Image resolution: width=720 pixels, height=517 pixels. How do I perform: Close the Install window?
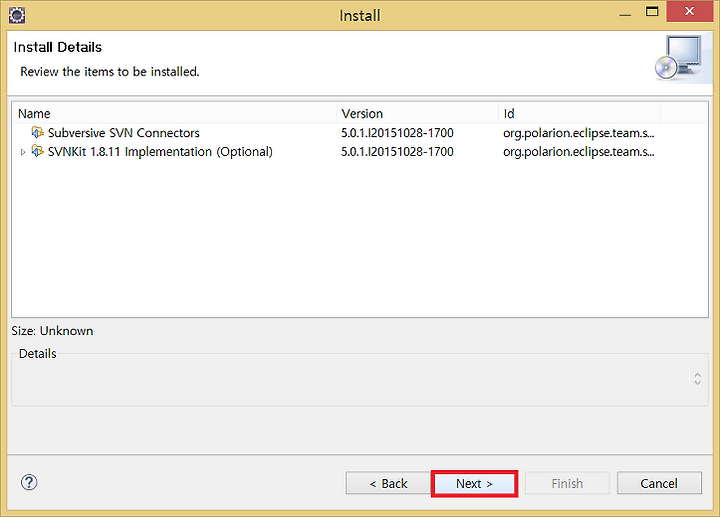tap(689, 11)
